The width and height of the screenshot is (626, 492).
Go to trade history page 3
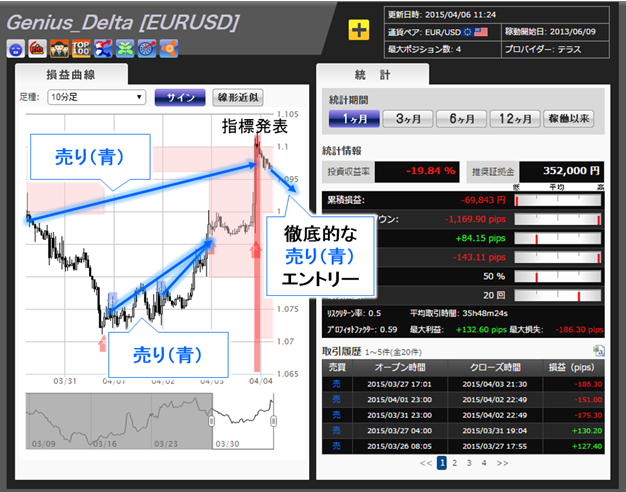click(x=469, y=463)
